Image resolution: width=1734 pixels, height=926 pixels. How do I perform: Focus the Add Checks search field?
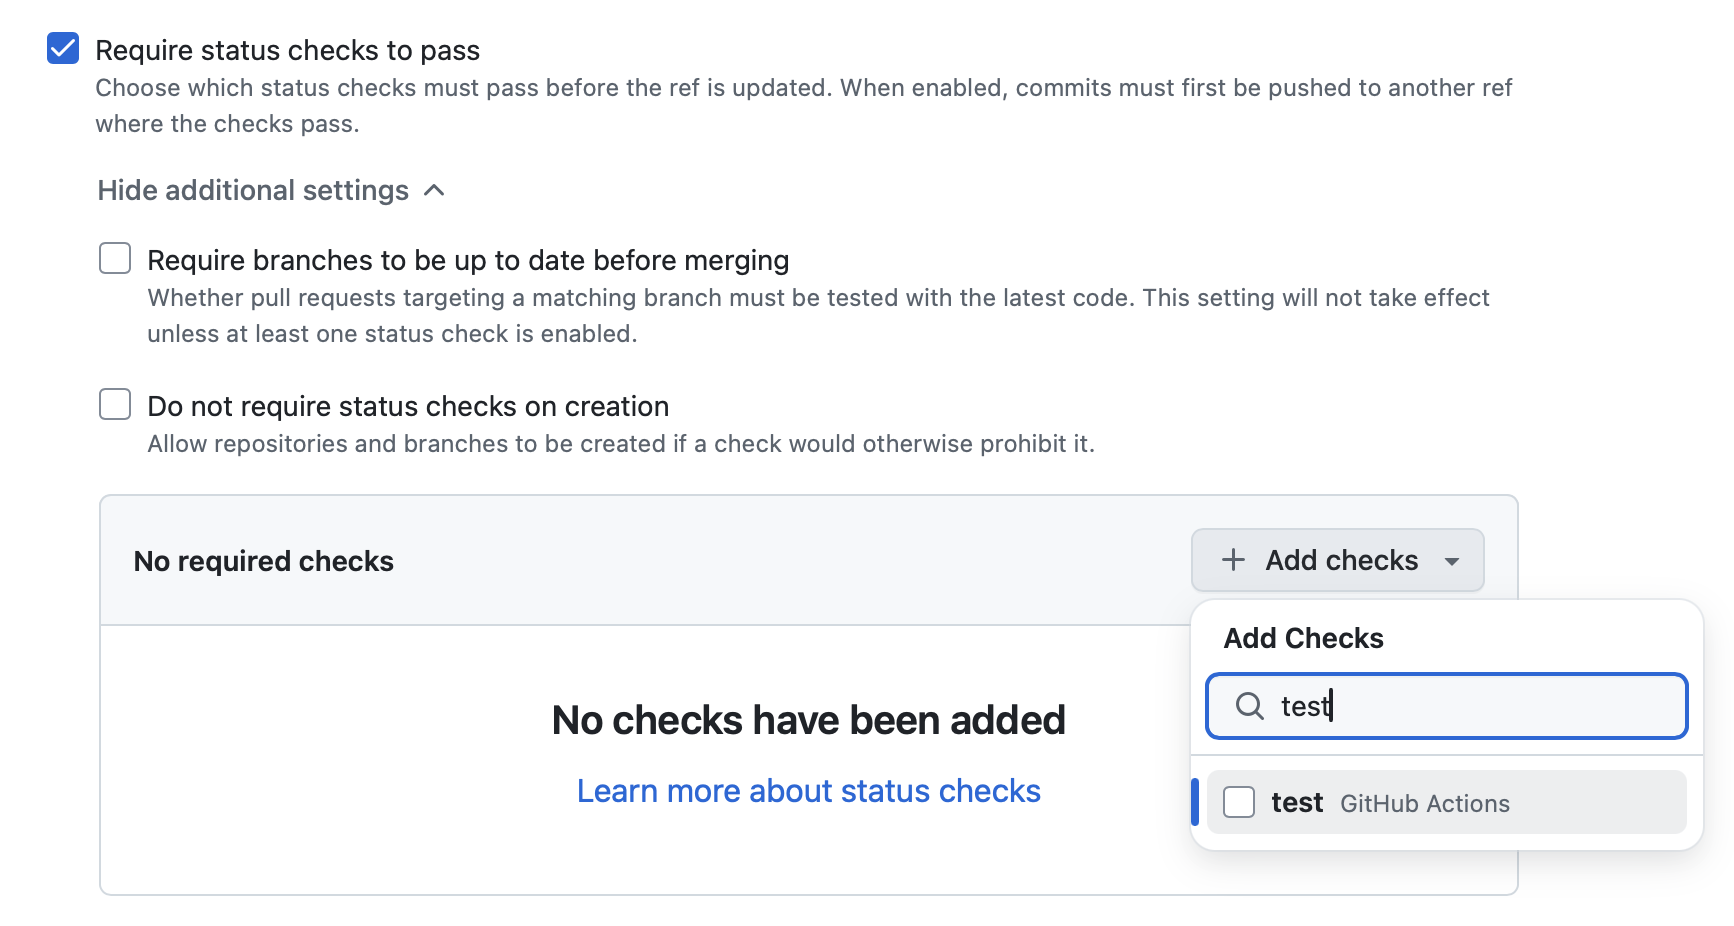point(1447,706)
